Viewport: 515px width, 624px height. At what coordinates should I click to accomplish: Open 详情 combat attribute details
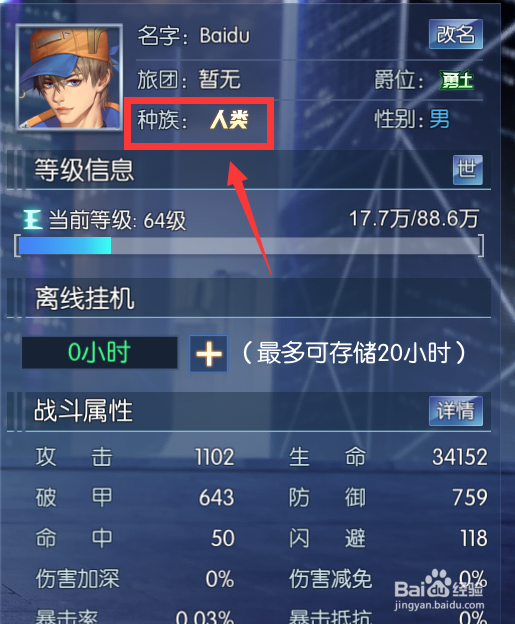[x=456, y=411]
